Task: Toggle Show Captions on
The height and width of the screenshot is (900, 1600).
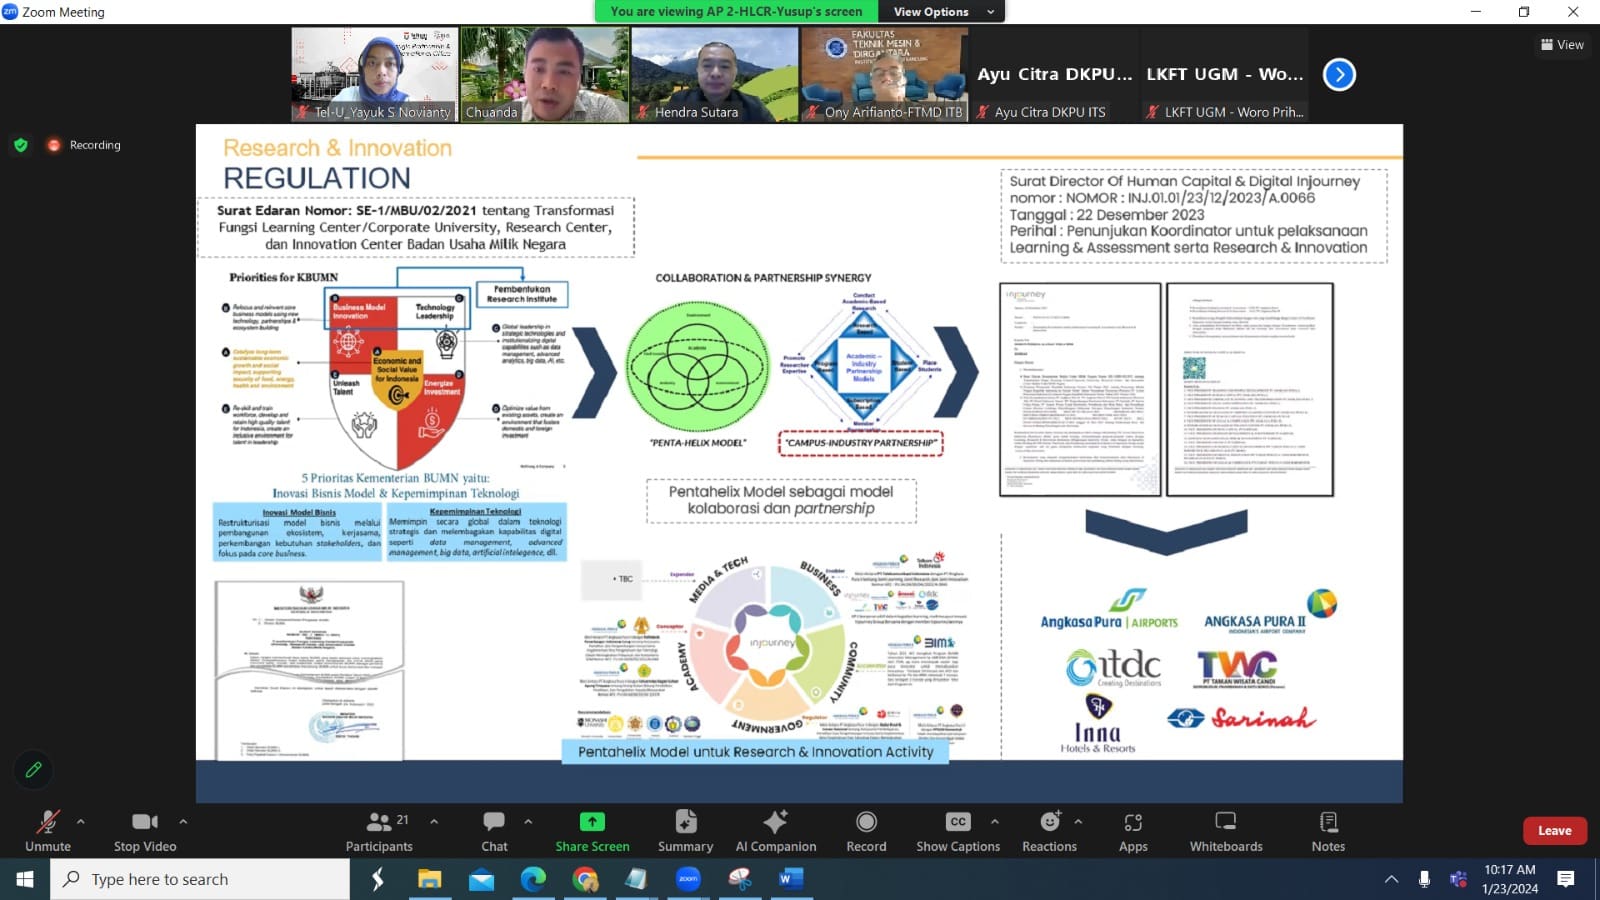Action: click(957, 831)
